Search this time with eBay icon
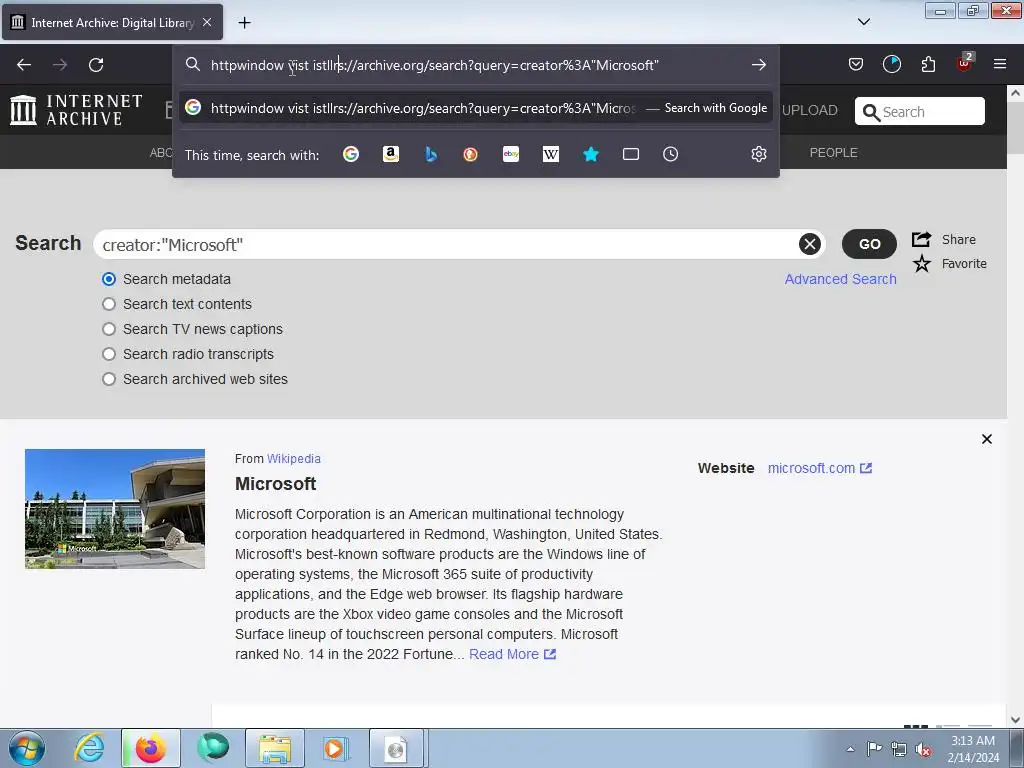Image resolution: width=1024 pixels, height=768 pixels. click(x=511, y=154)
